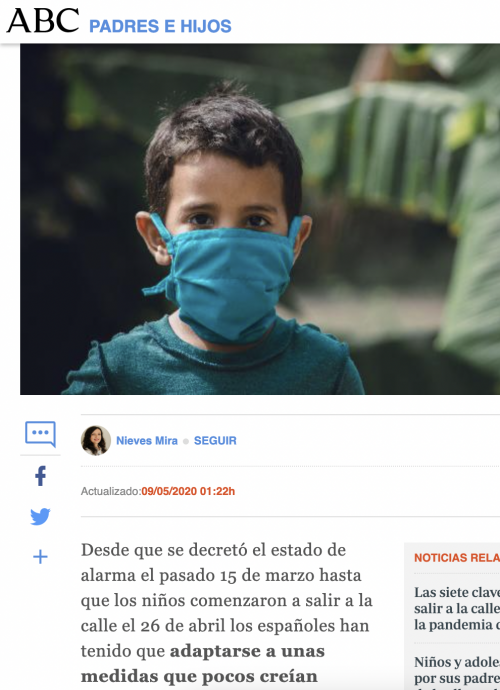Open related article 'Las siete claves'
500x690 pixels.
pyautogui.click(x=457, y=609)
